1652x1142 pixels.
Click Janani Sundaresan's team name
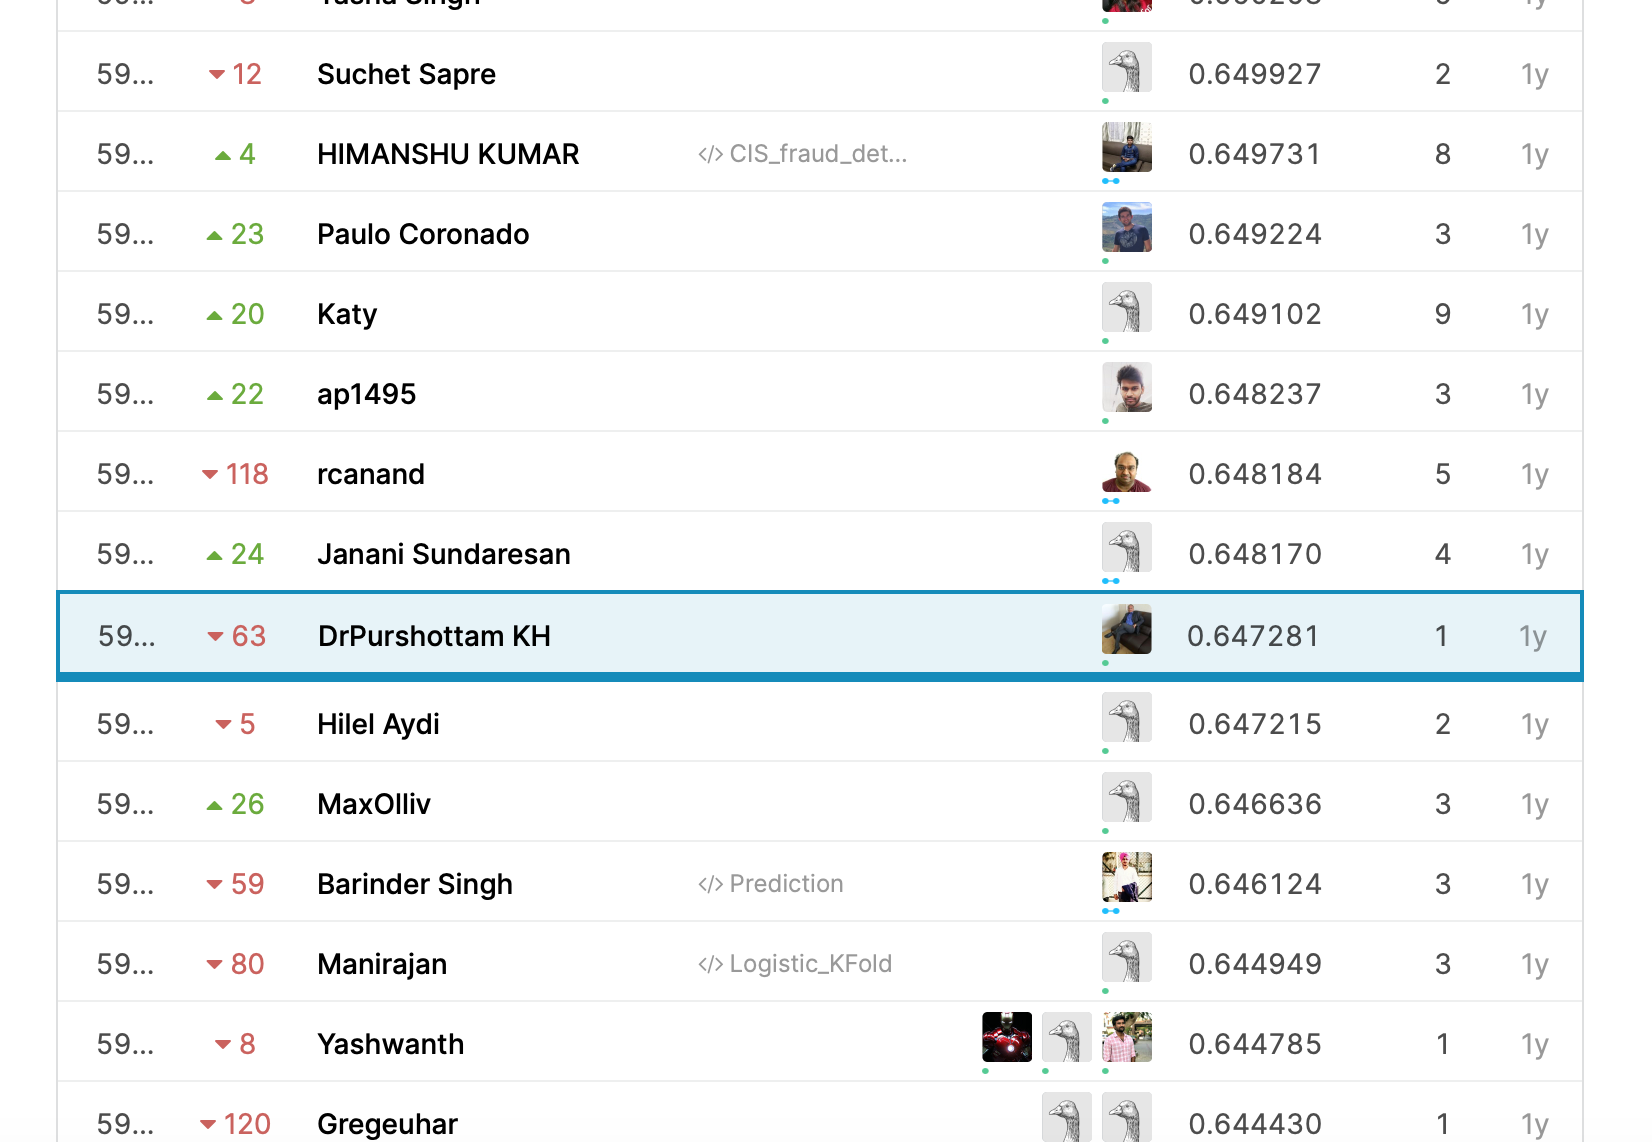tap(443, 554)
